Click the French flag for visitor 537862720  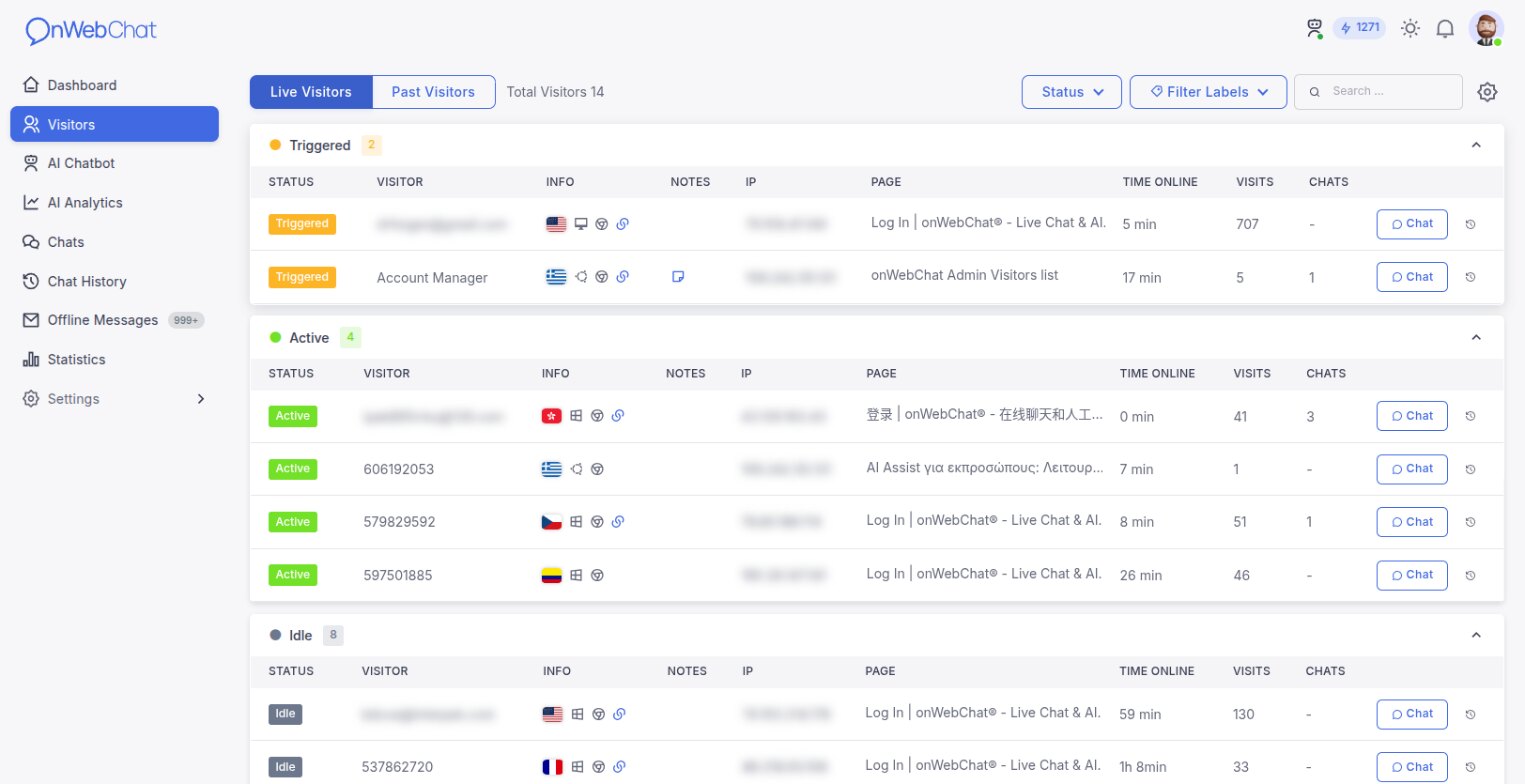(x=552, y=767)
